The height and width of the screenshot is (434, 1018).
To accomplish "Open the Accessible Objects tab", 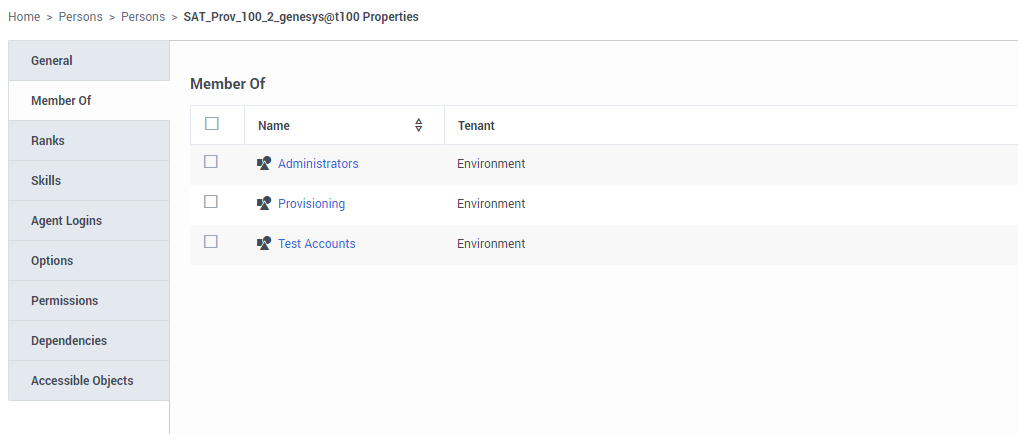I will click(x=89, y=381).
